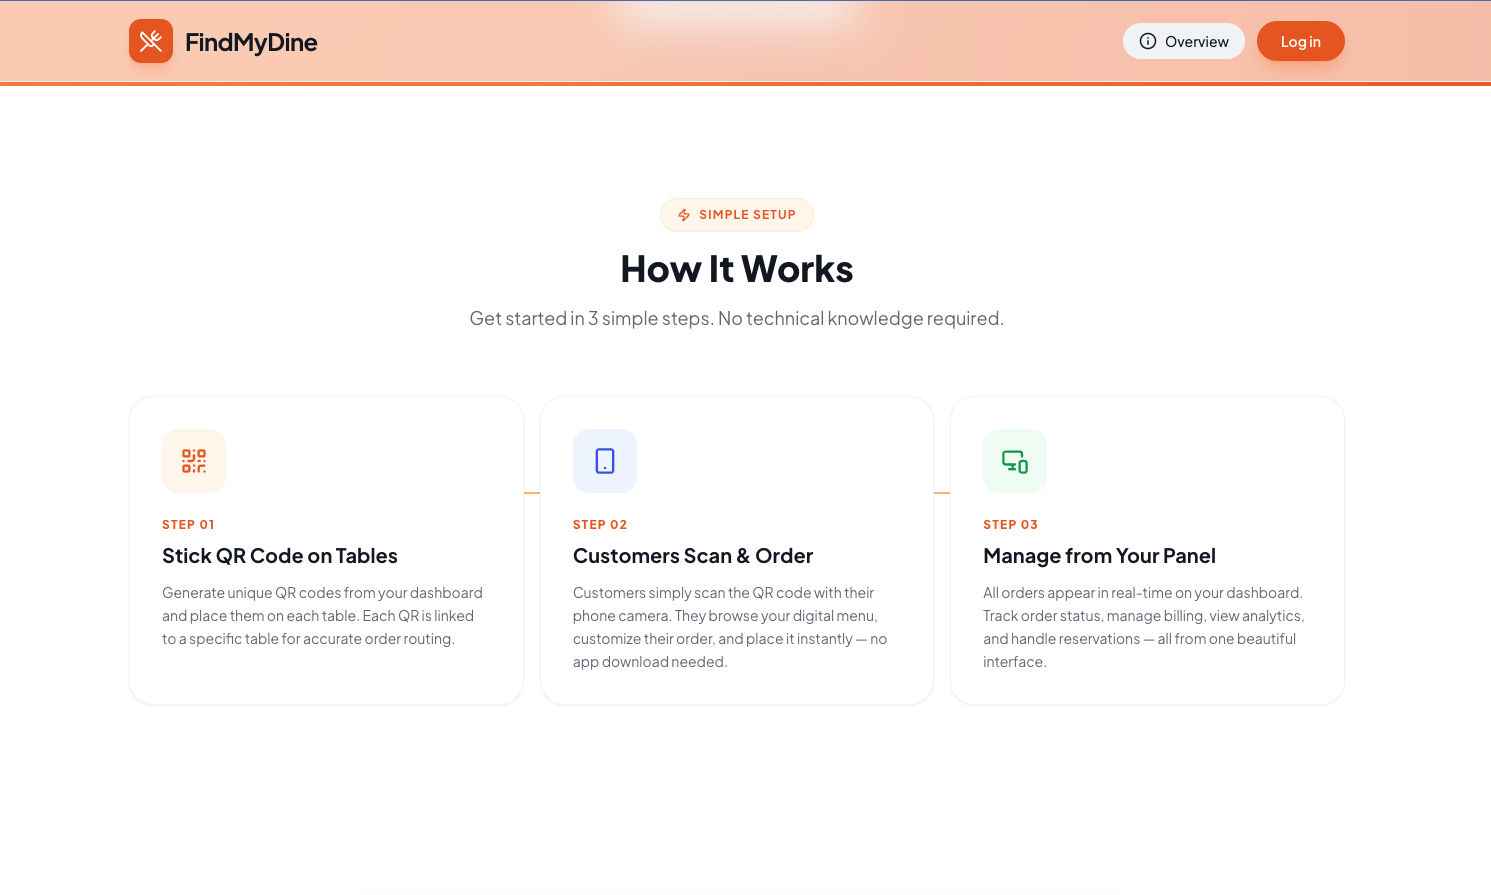Click the Stick QR Code on Tables heading
Viewport: 1491px width, 895px height.
280,555
